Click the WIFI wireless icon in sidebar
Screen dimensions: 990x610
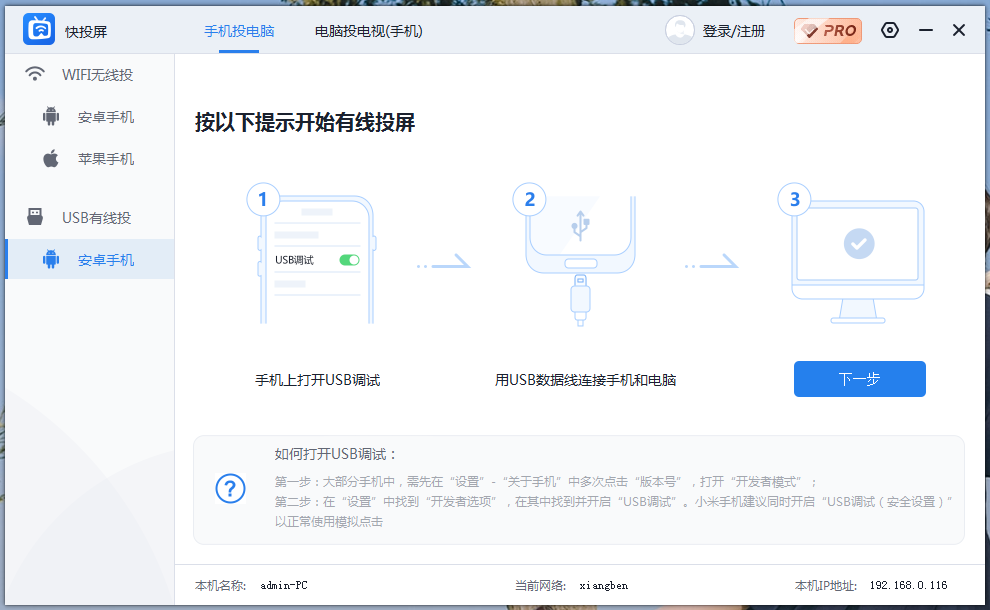point(35,75)
